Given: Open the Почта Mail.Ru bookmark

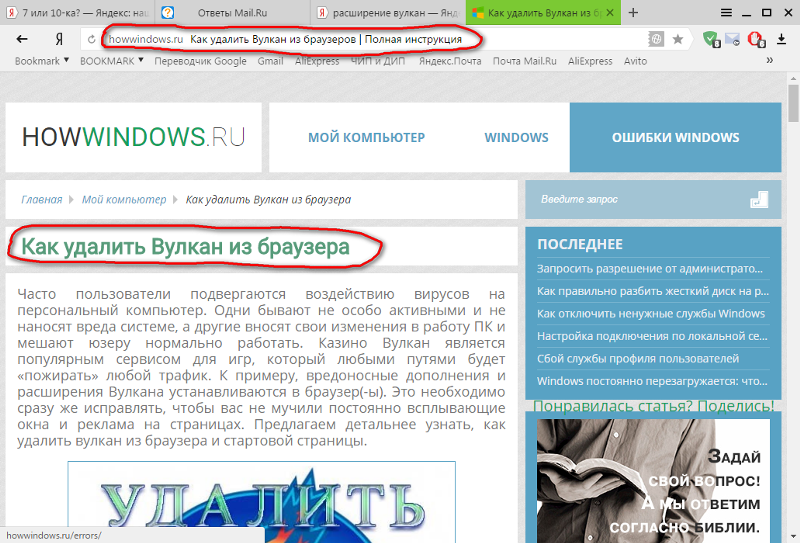Looking at the screenshot, I should click(524, 61).
